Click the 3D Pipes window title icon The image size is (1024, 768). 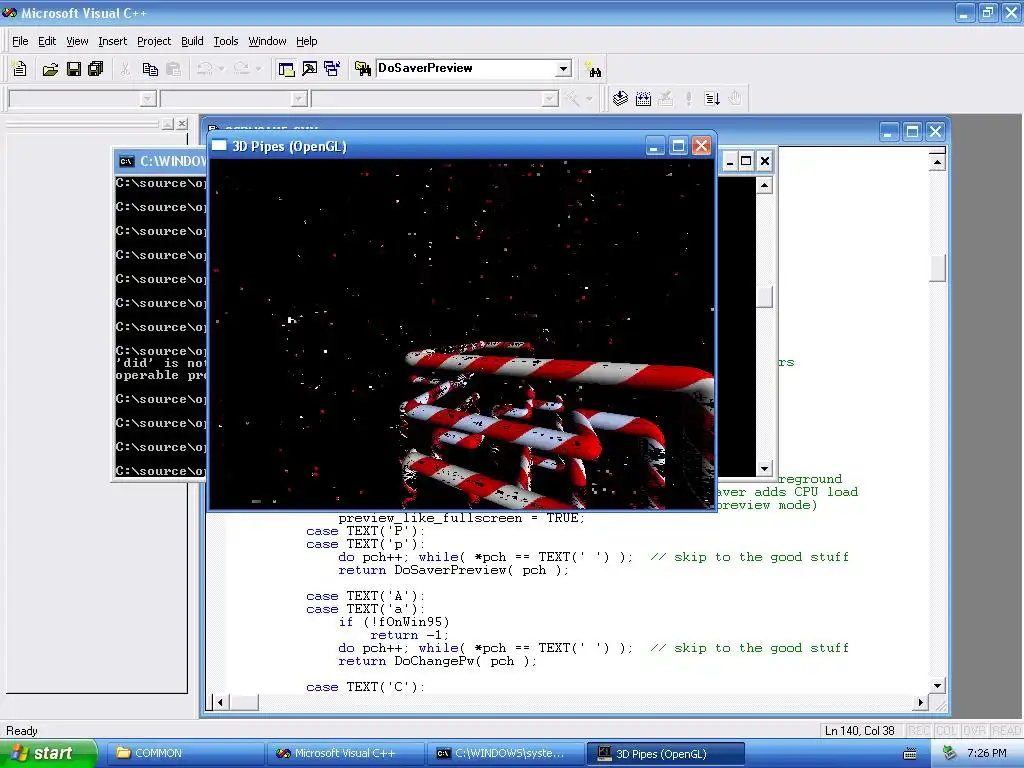point(219,146)
